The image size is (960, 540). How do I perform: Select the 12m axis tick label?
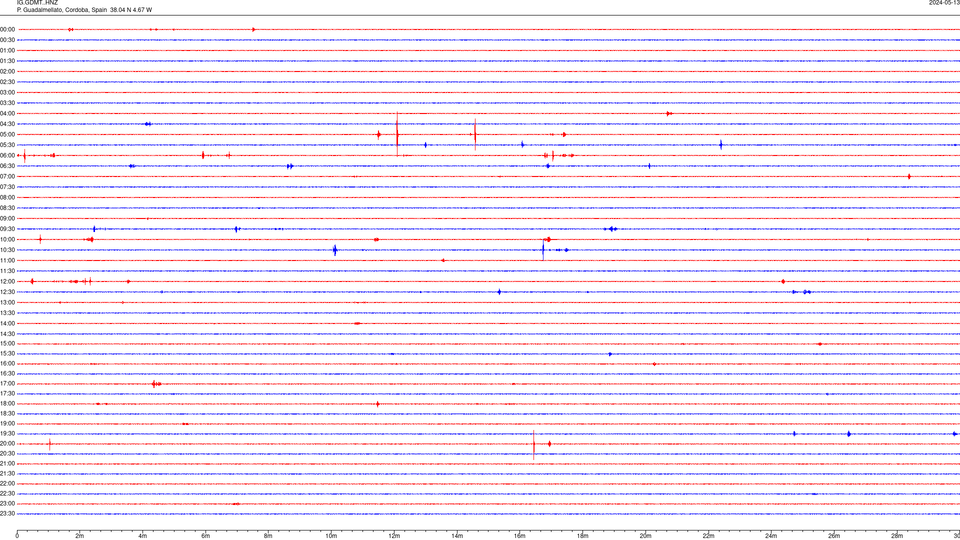394,536
